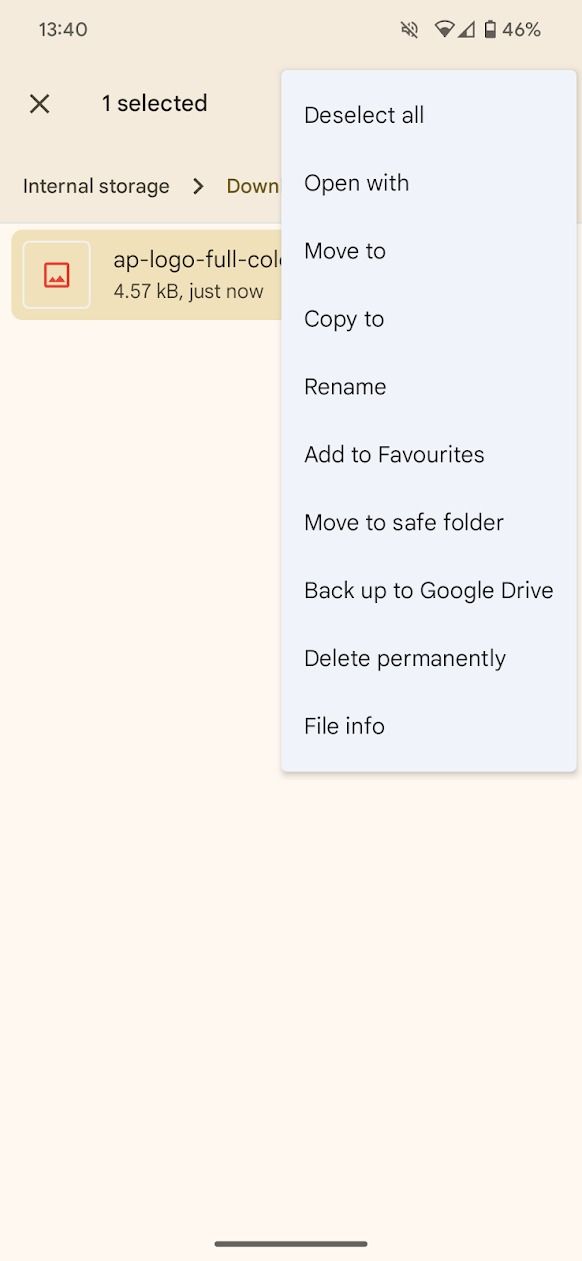Open the file with another app
This screenshot has width=582, height=1261.
tap(356, 183)
